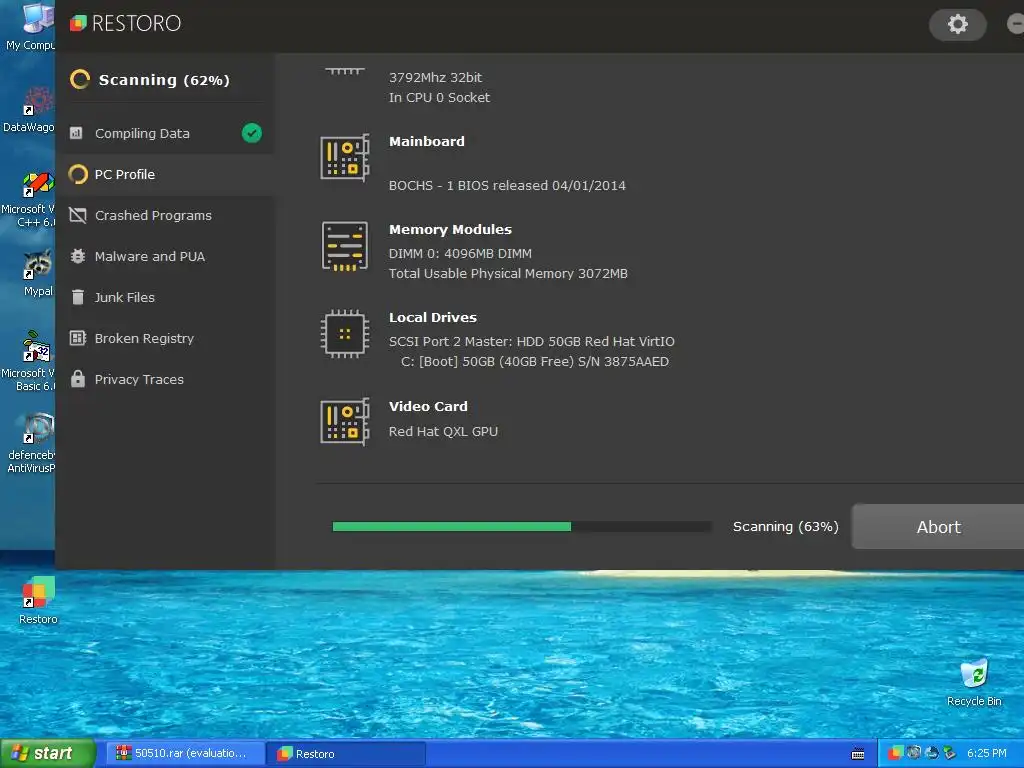
Task: Click the DIMM 0: 4096MB DIMM line
Action: tap(460, 253)
